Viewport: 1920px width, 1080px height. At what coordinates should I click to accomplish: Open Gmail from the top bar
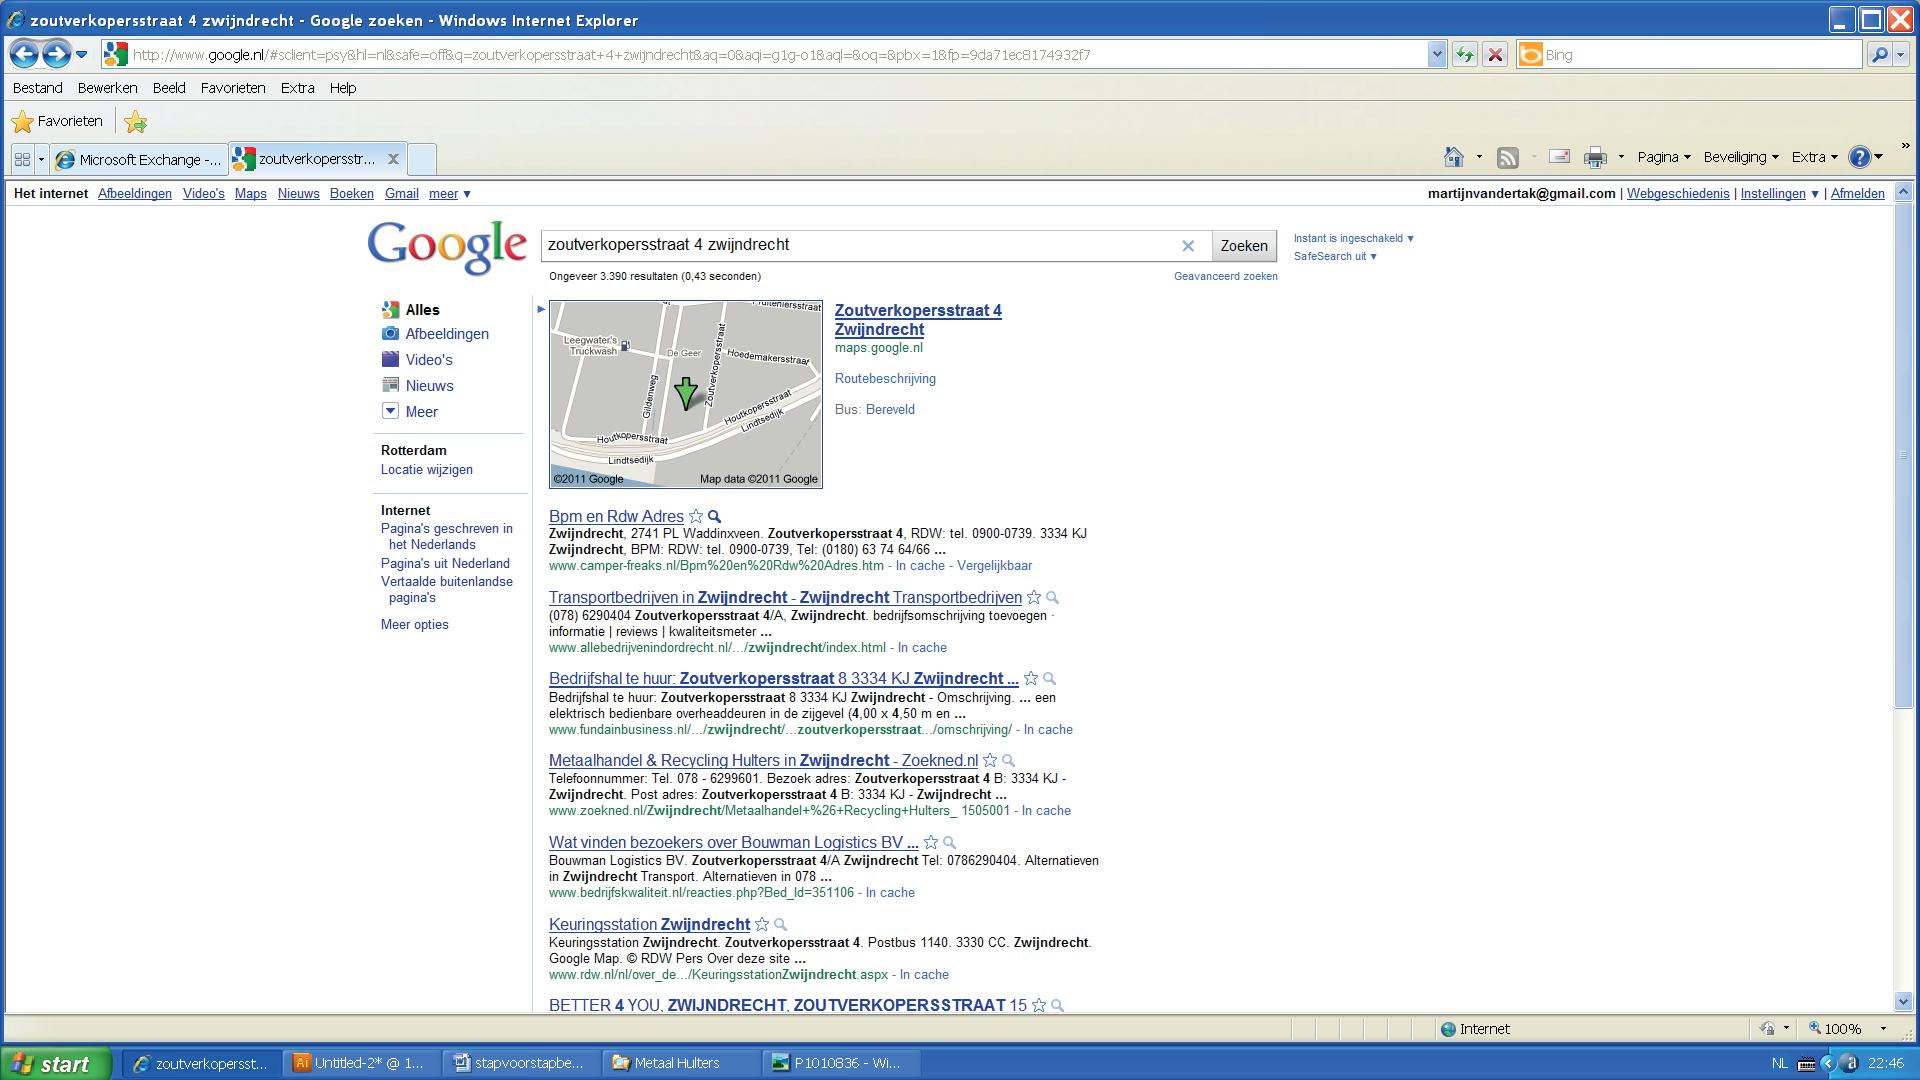click(x=402, y=194)
